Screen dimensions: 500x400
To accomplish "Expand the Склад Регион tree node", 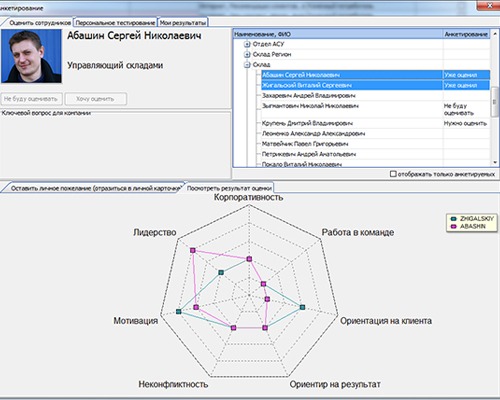I will pos(247,54).
